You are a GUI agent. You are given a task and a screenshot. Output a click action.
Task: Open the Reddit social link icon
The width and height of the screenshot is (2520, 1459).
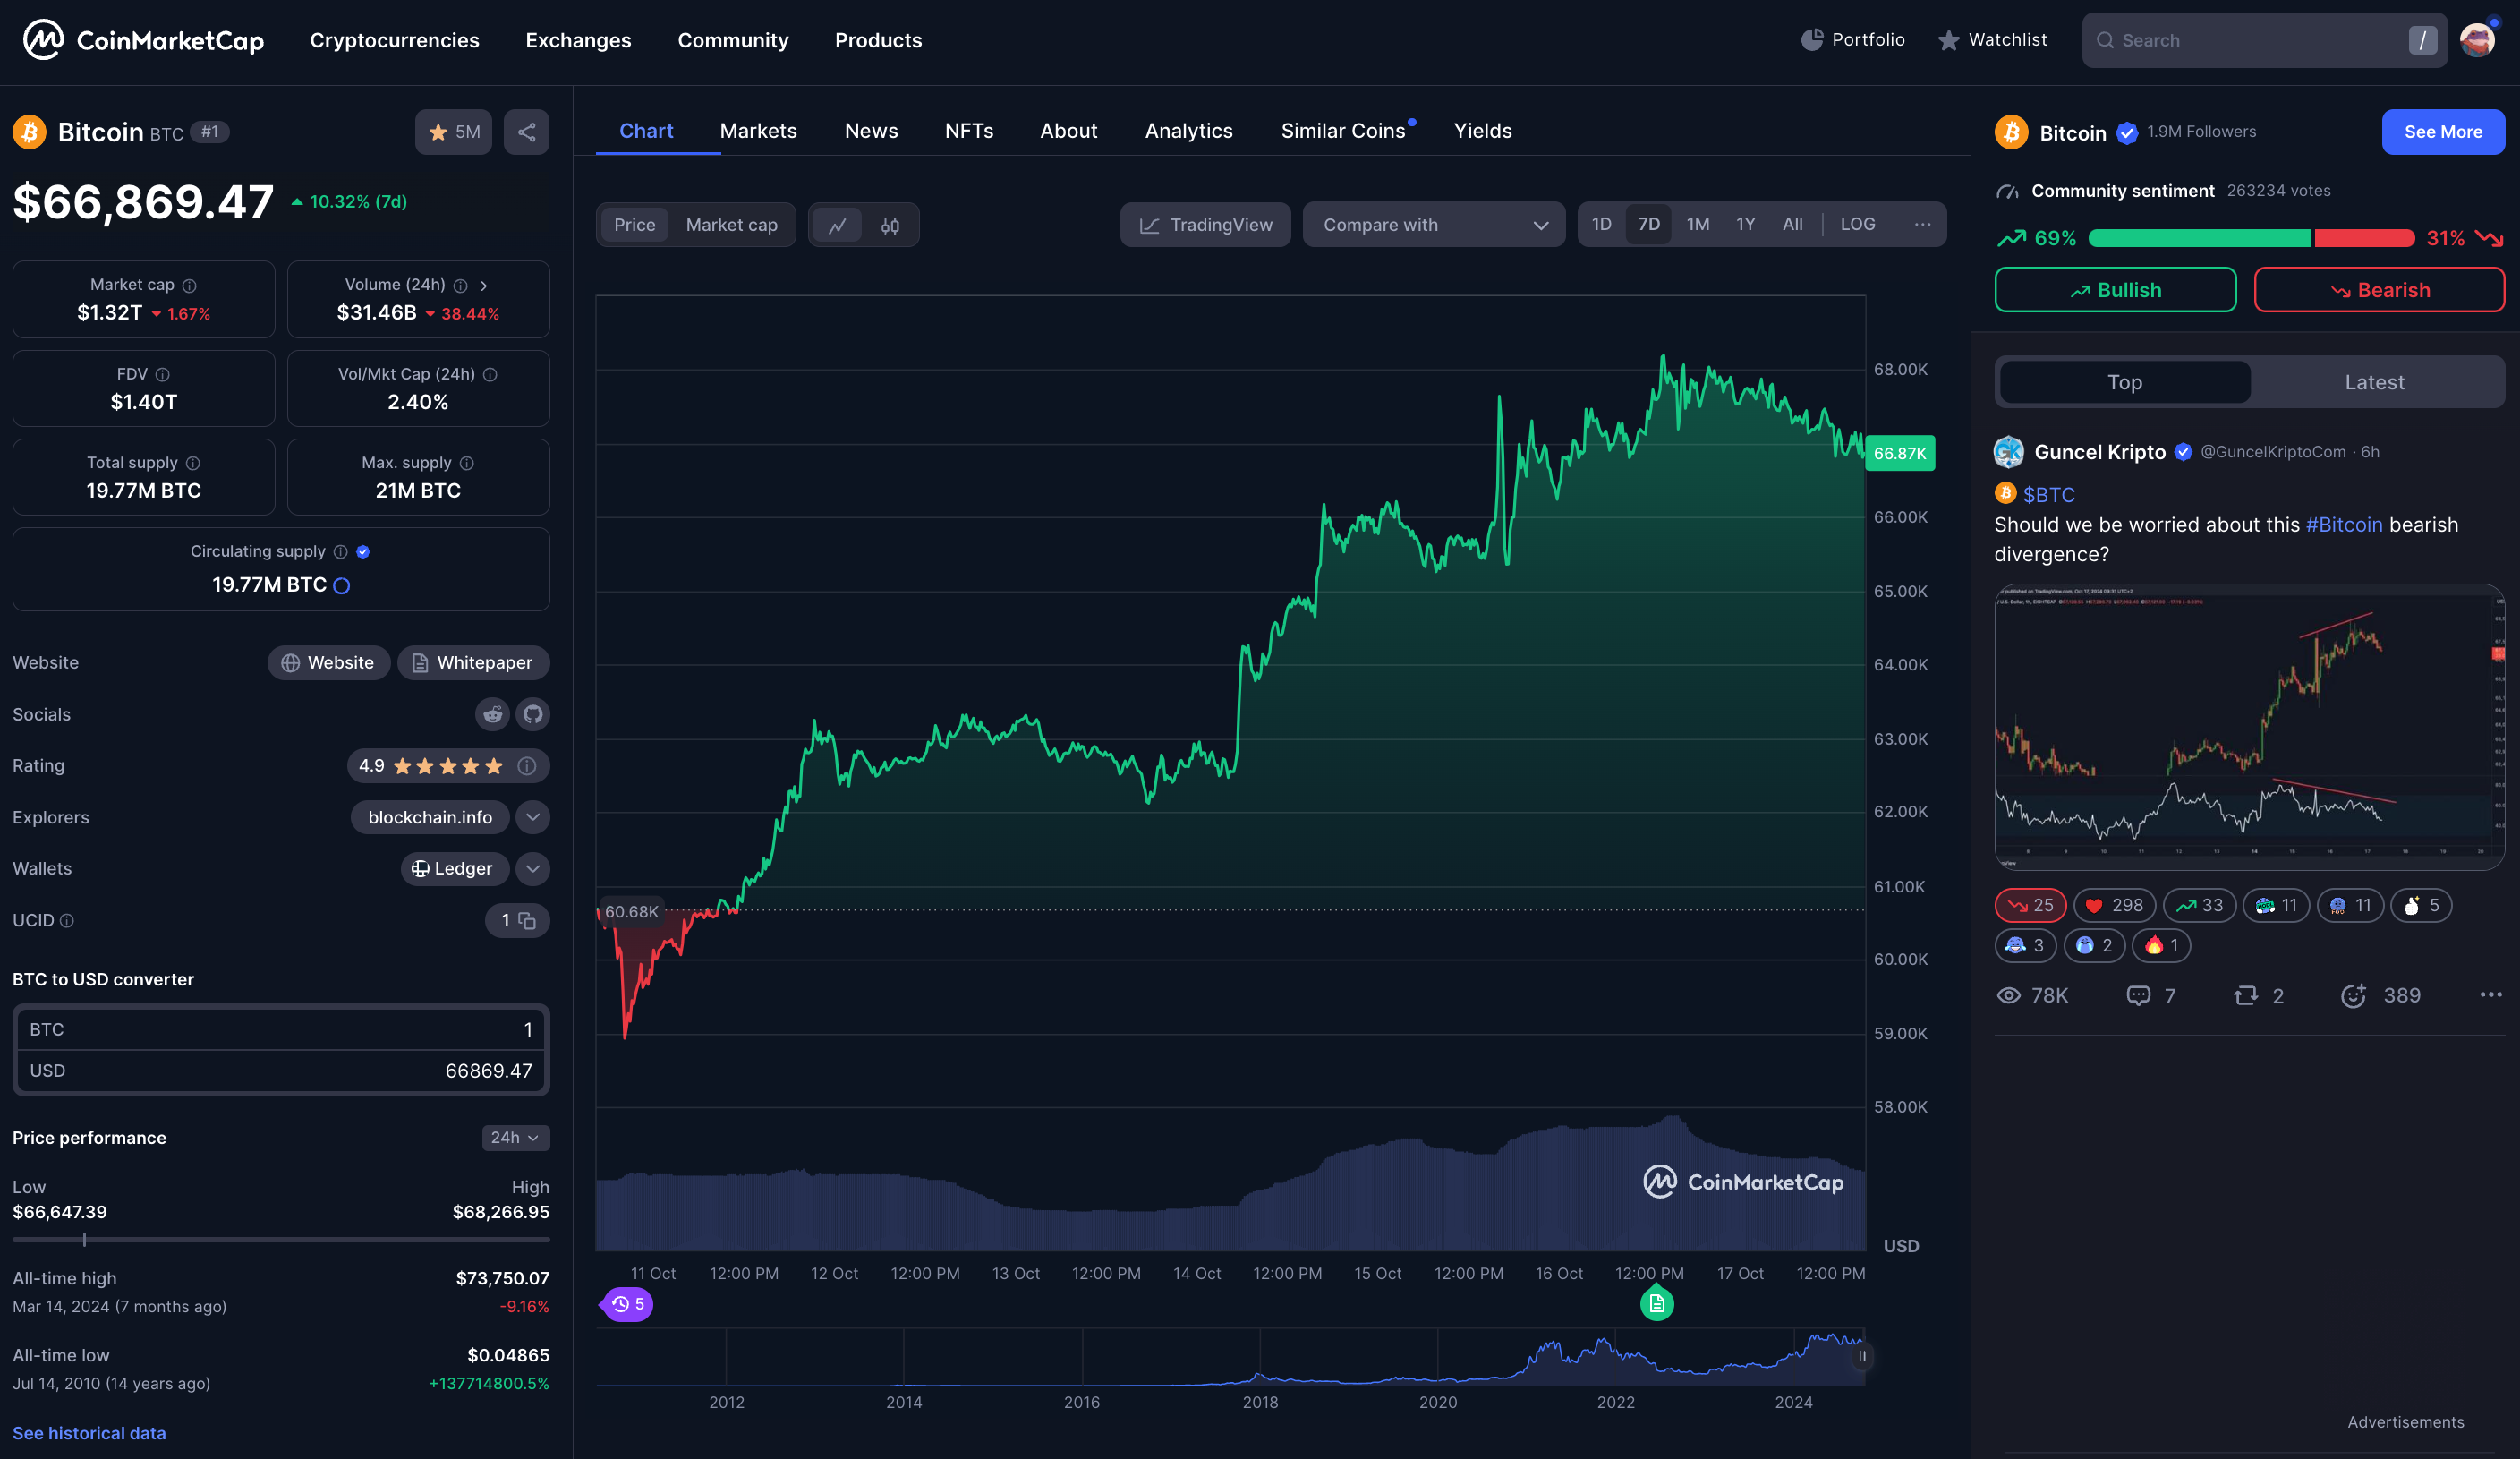(x=492, y=714)
